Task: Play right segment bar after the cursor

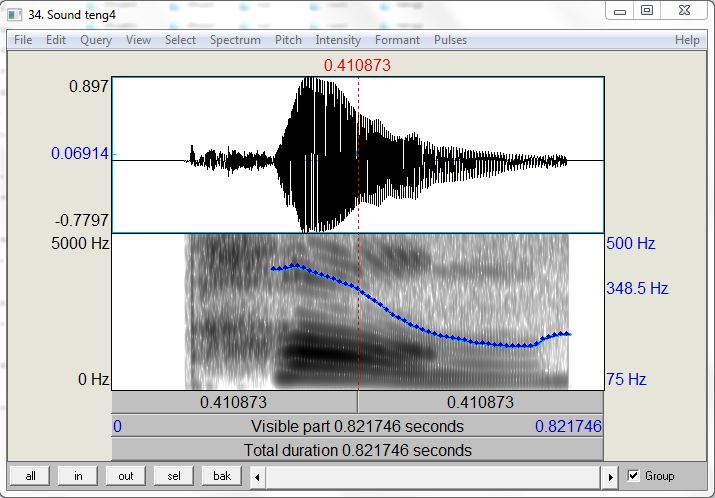Action: [481, 402]
